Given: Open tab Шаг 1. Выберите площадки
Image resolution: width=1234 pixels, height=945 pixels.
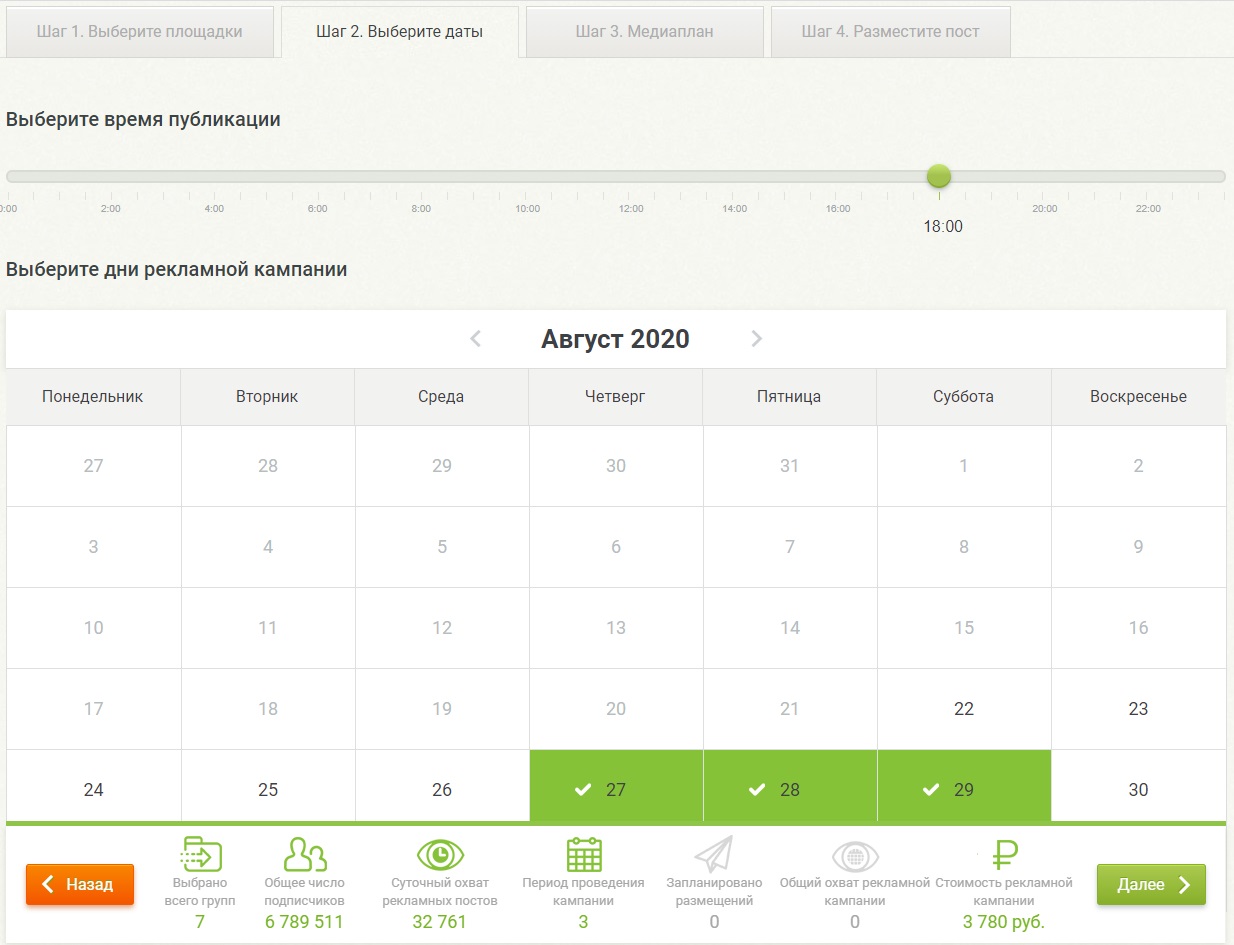Looking at the screenshot, I should coord(140,32).
